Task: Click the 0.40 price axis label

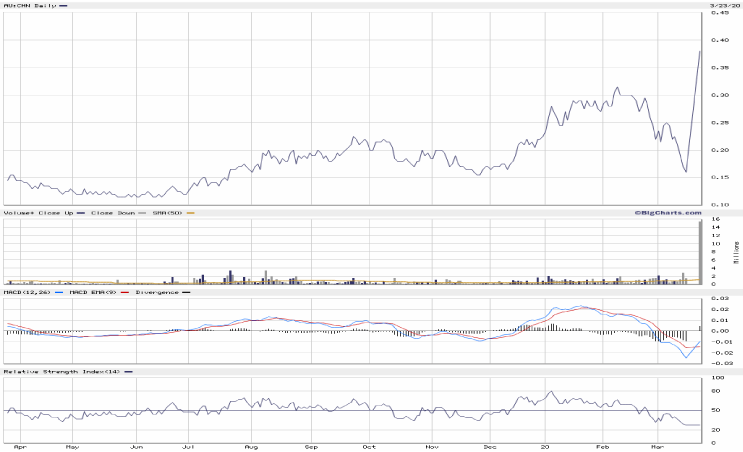Action: 719,40
